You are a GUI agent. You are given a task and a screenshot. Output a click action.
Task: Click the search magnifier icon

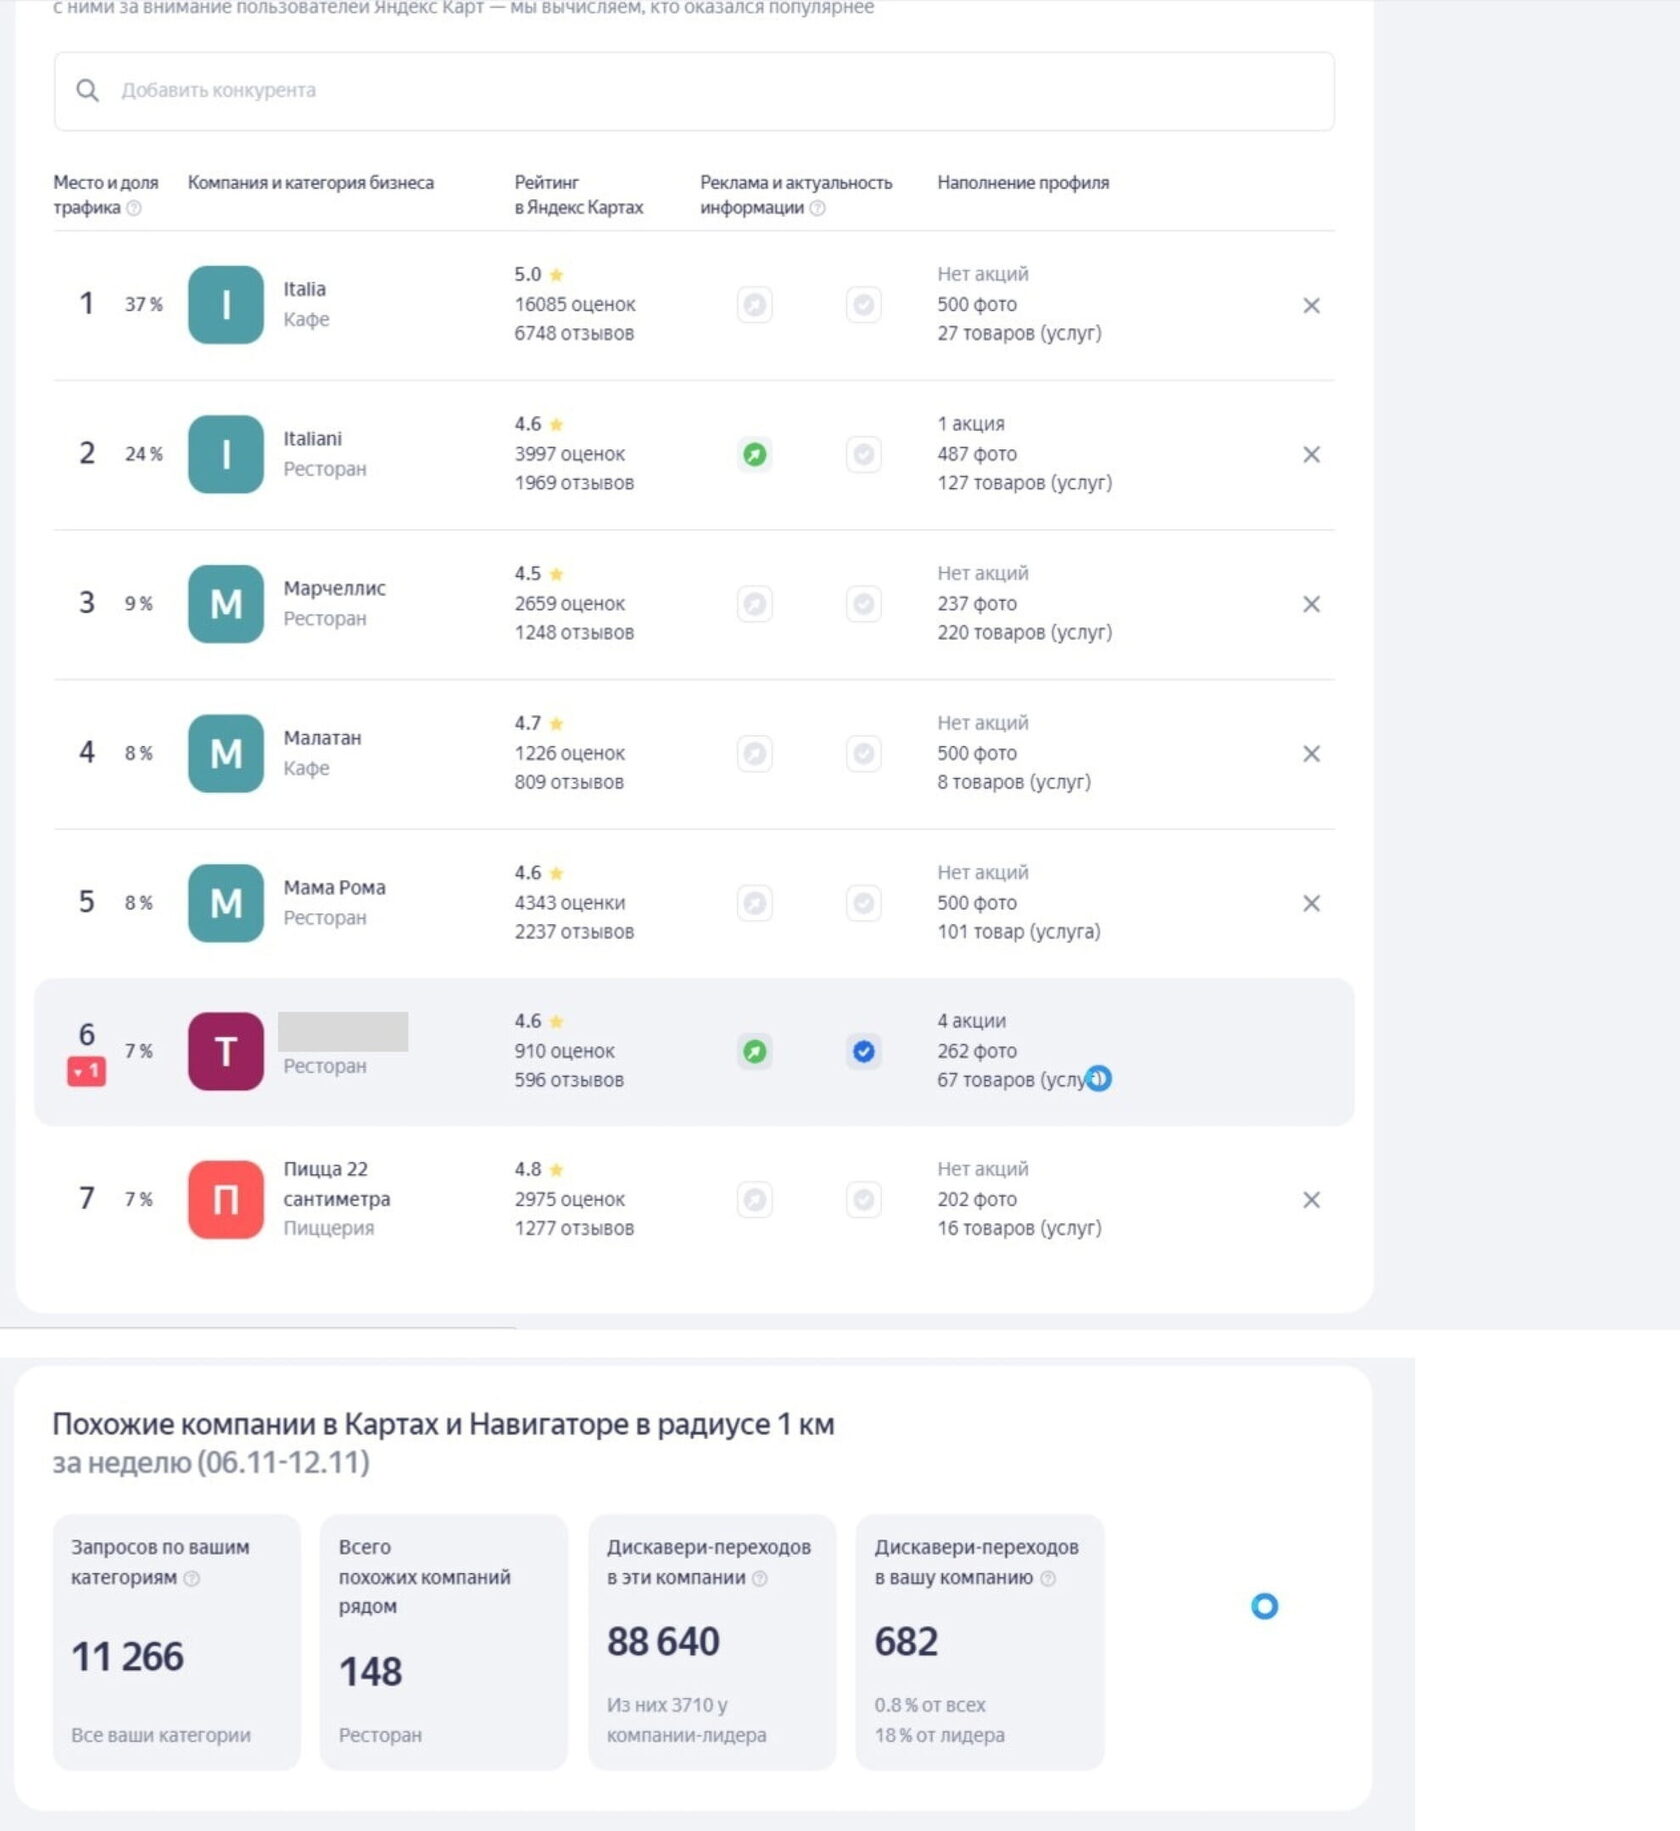click(87, 90)
